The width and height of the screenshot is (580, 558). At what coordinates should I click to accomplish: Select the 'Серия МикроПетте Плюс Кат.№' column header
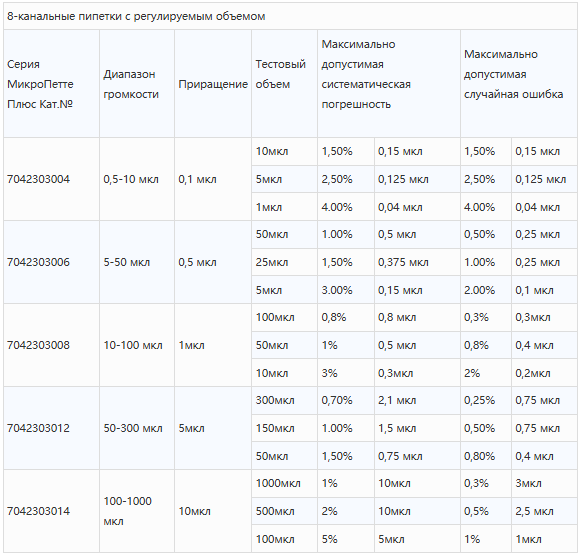[x=51, y=84]
